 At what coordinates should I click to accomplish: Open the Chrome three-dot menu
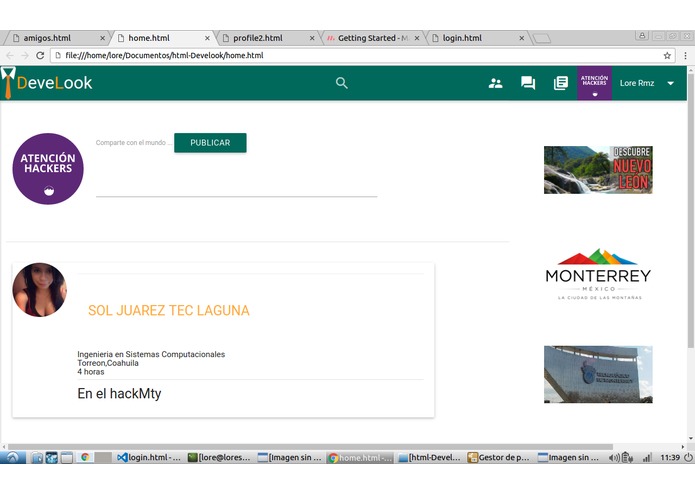point(685,55)
